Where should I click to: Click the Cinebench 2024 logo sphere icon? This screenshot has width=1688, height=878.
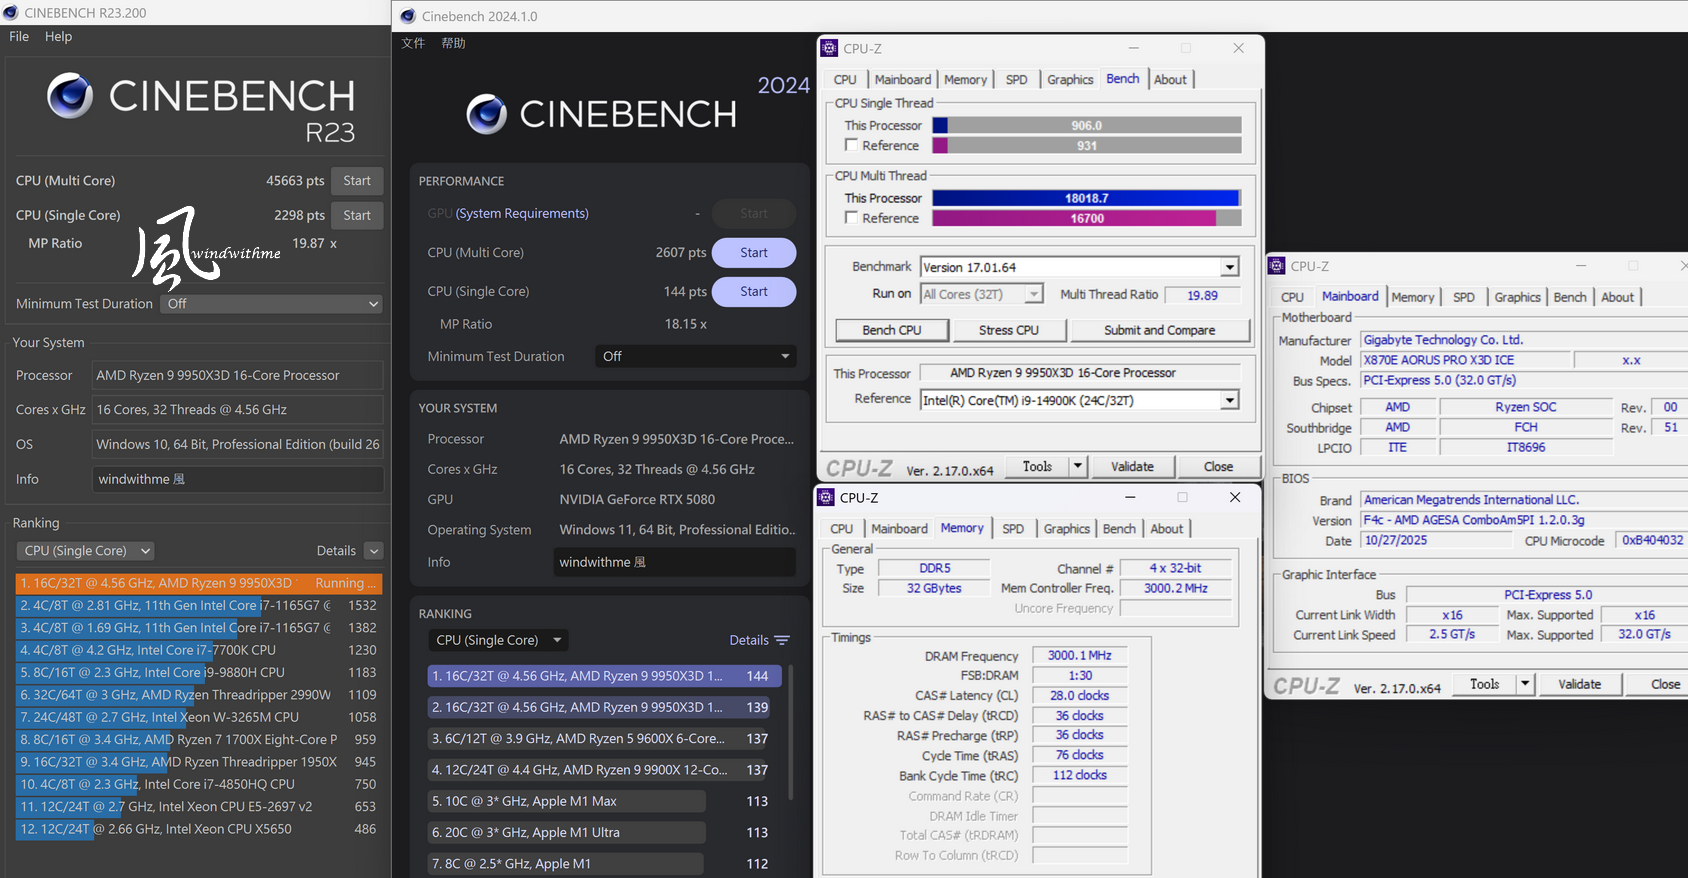487,114
